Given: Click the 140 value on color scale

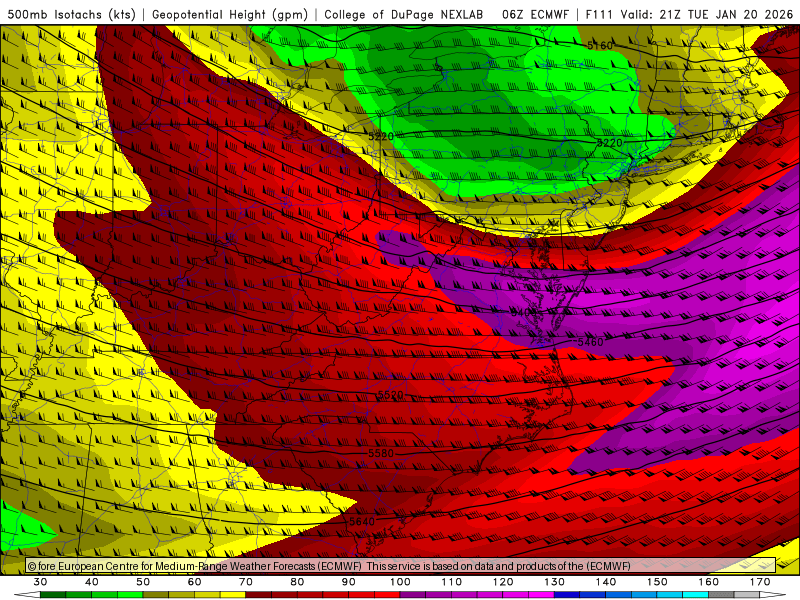Looking at the screenshot, I should pos(606,582).
